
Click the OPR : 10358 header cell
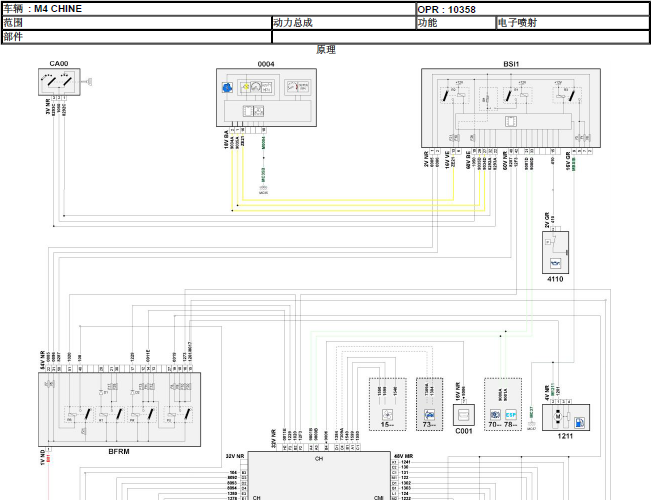click(533, 9)
